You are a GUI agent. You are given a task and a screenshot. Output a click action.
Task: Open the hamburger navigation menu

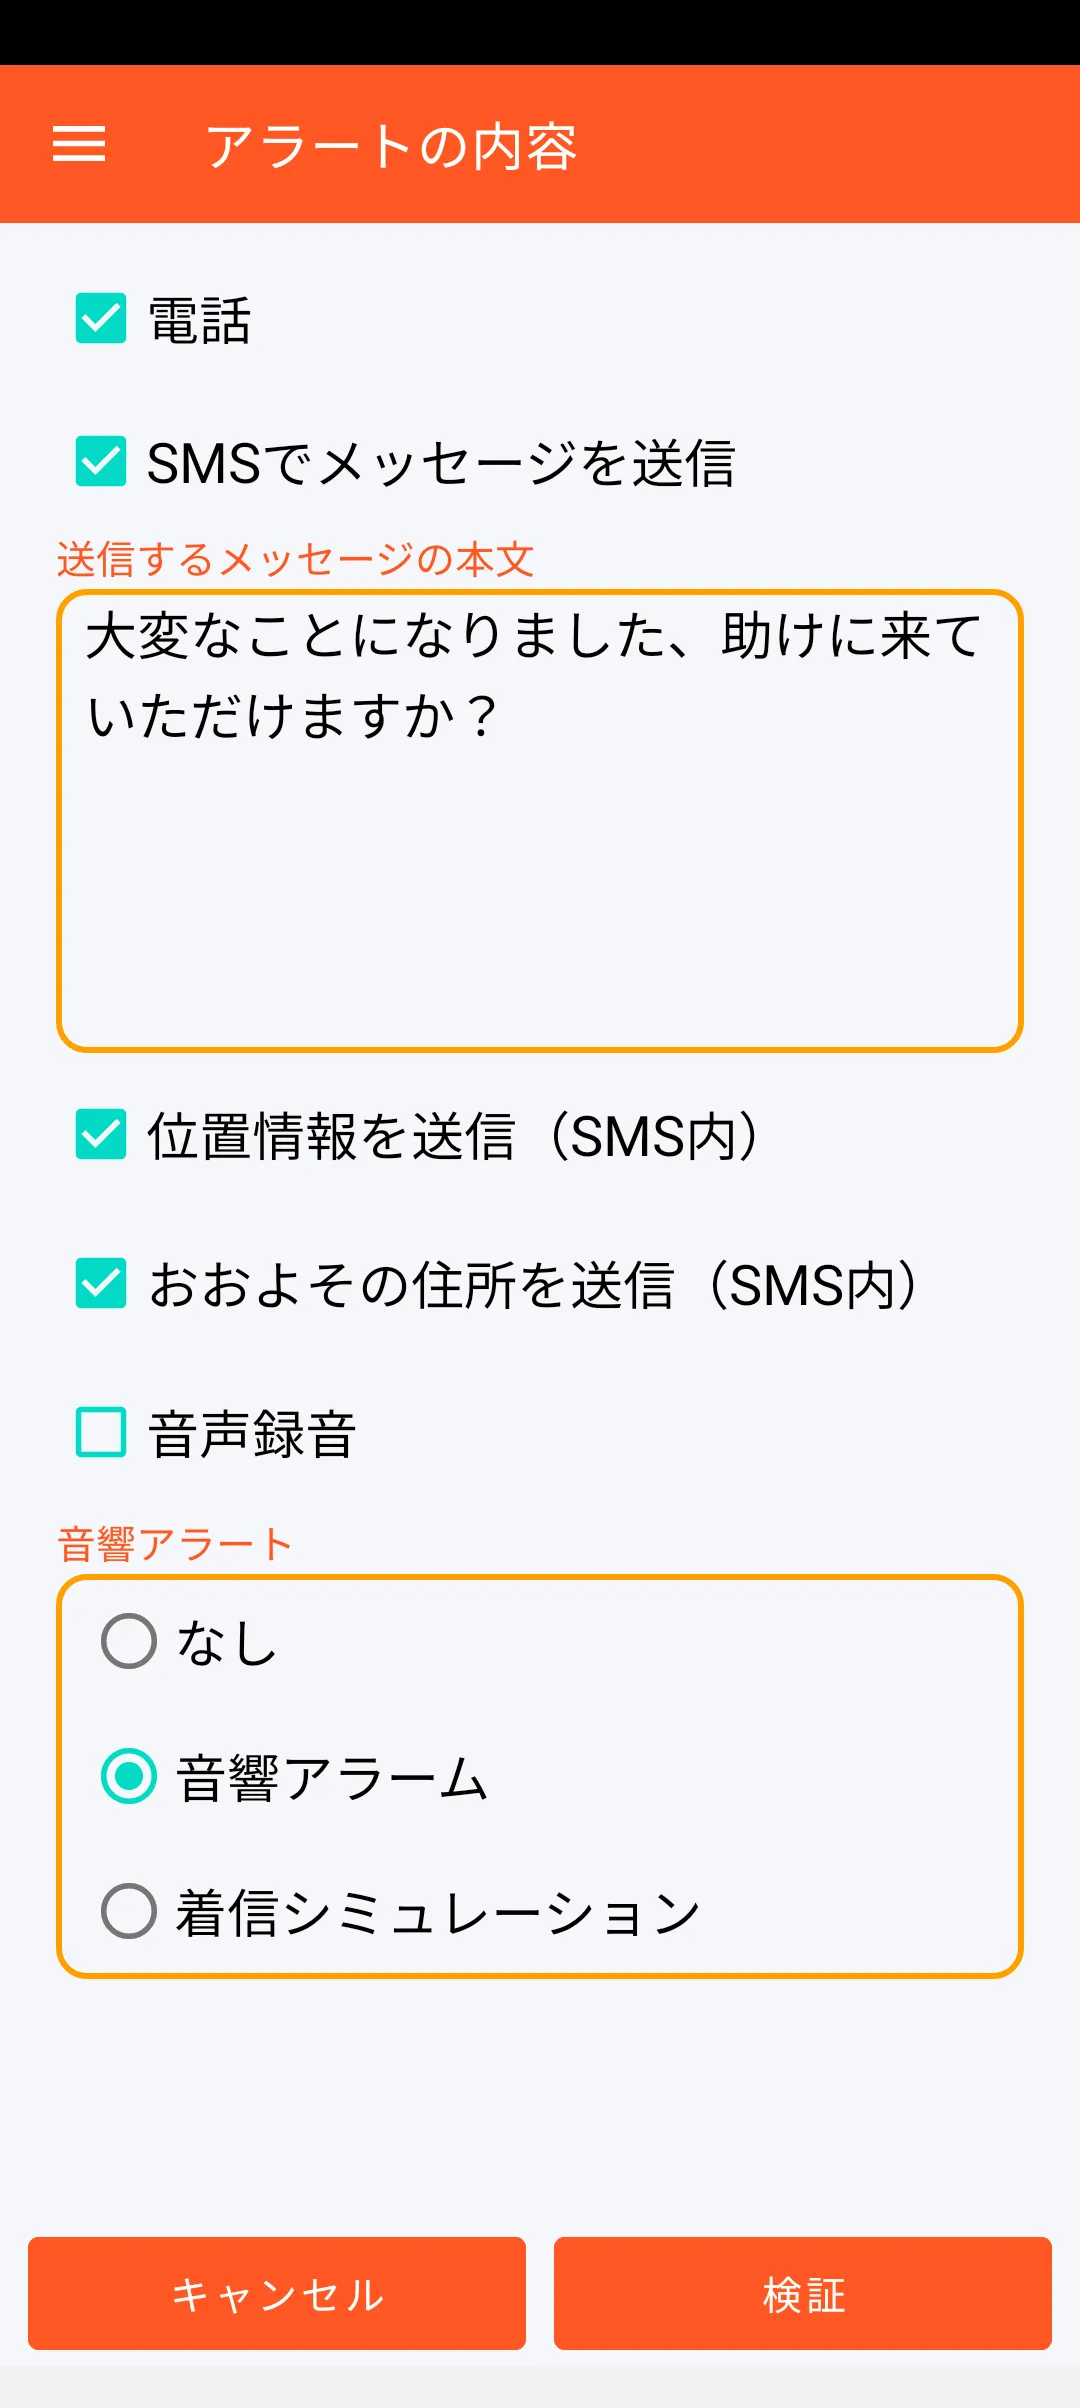coord(79,144)
